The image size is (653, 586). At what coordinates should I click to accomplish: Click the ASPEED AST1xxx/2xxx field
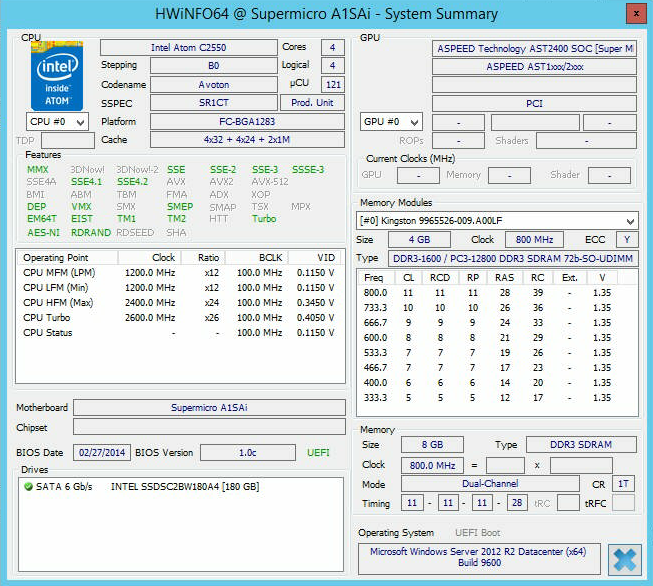click(x=534, y=67)
